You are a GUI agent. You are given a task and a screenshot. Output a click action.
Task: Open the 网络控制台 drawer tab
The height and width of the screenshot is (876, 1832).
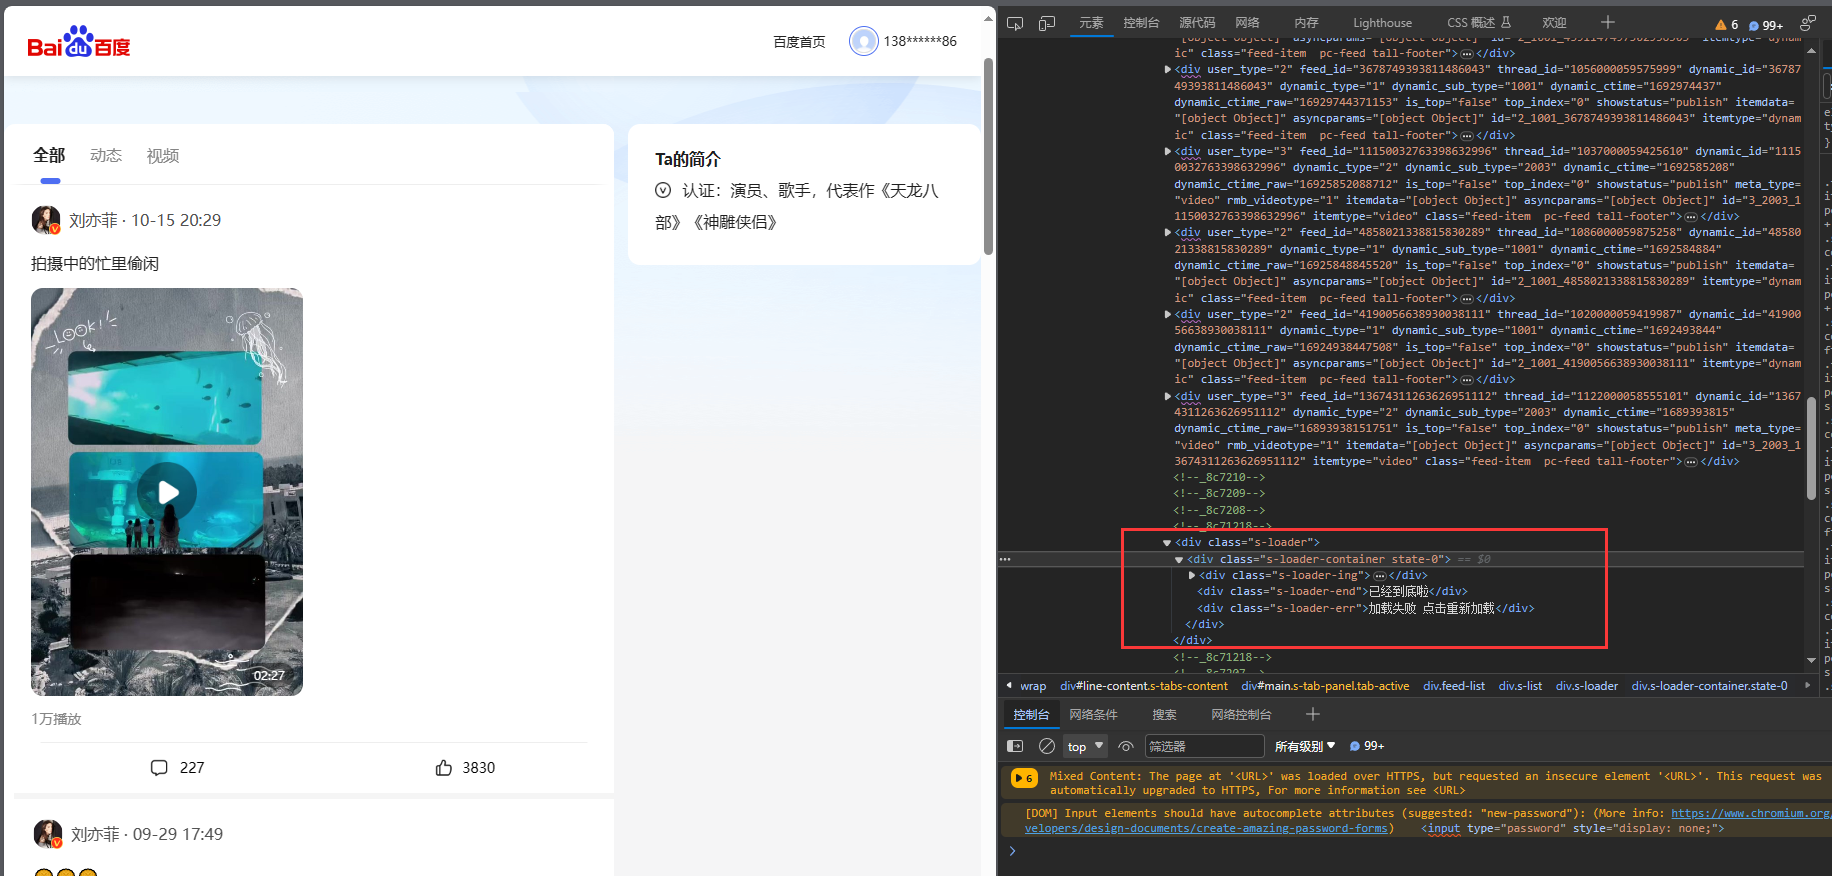pos(1241,715)
